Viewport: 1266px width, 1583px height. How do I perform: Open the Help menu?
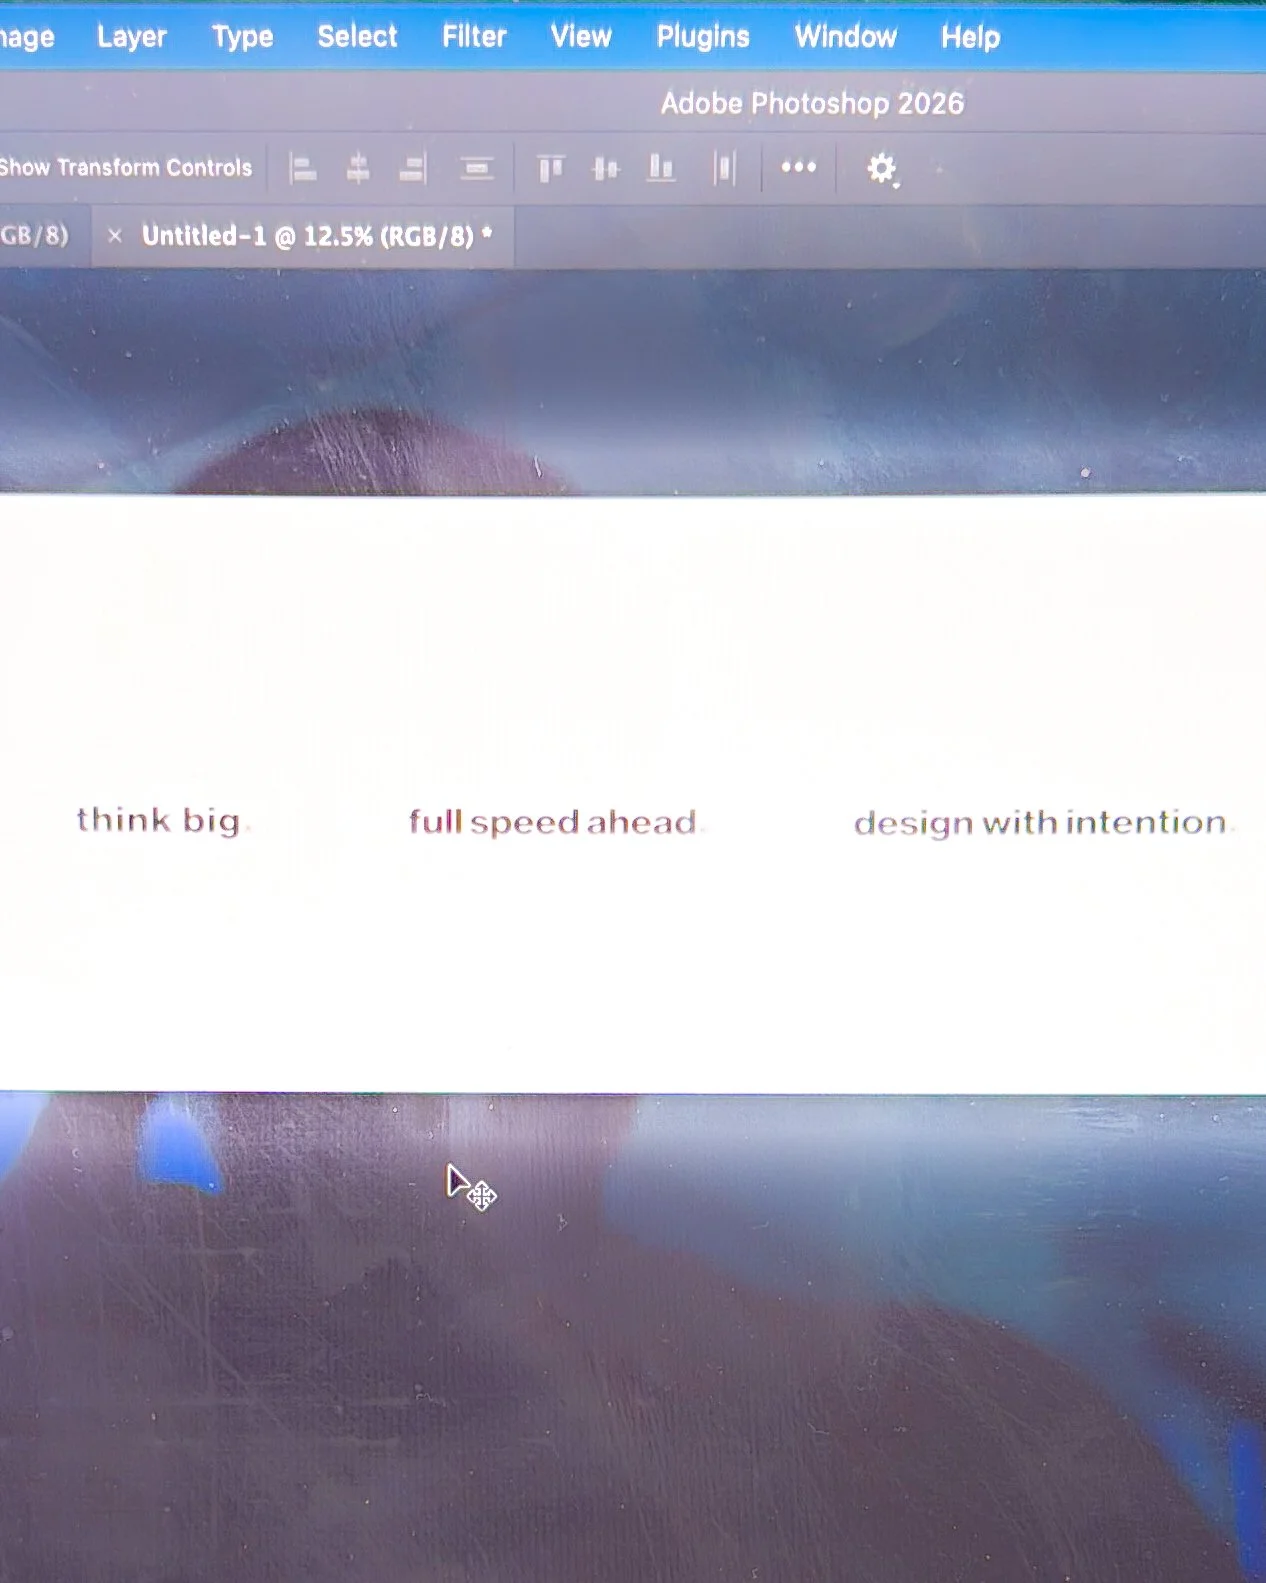click(970, 38)
